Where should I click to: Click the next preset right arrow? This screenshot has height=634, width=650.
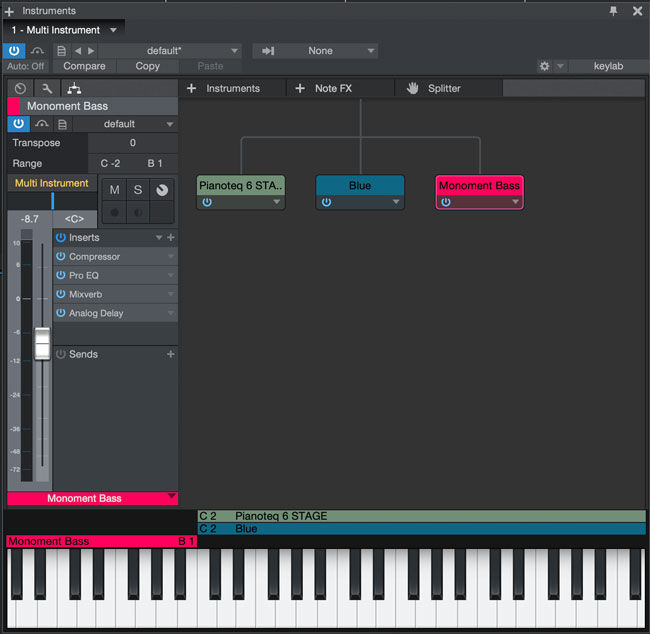pyautogui.click(x=91, y=51)
